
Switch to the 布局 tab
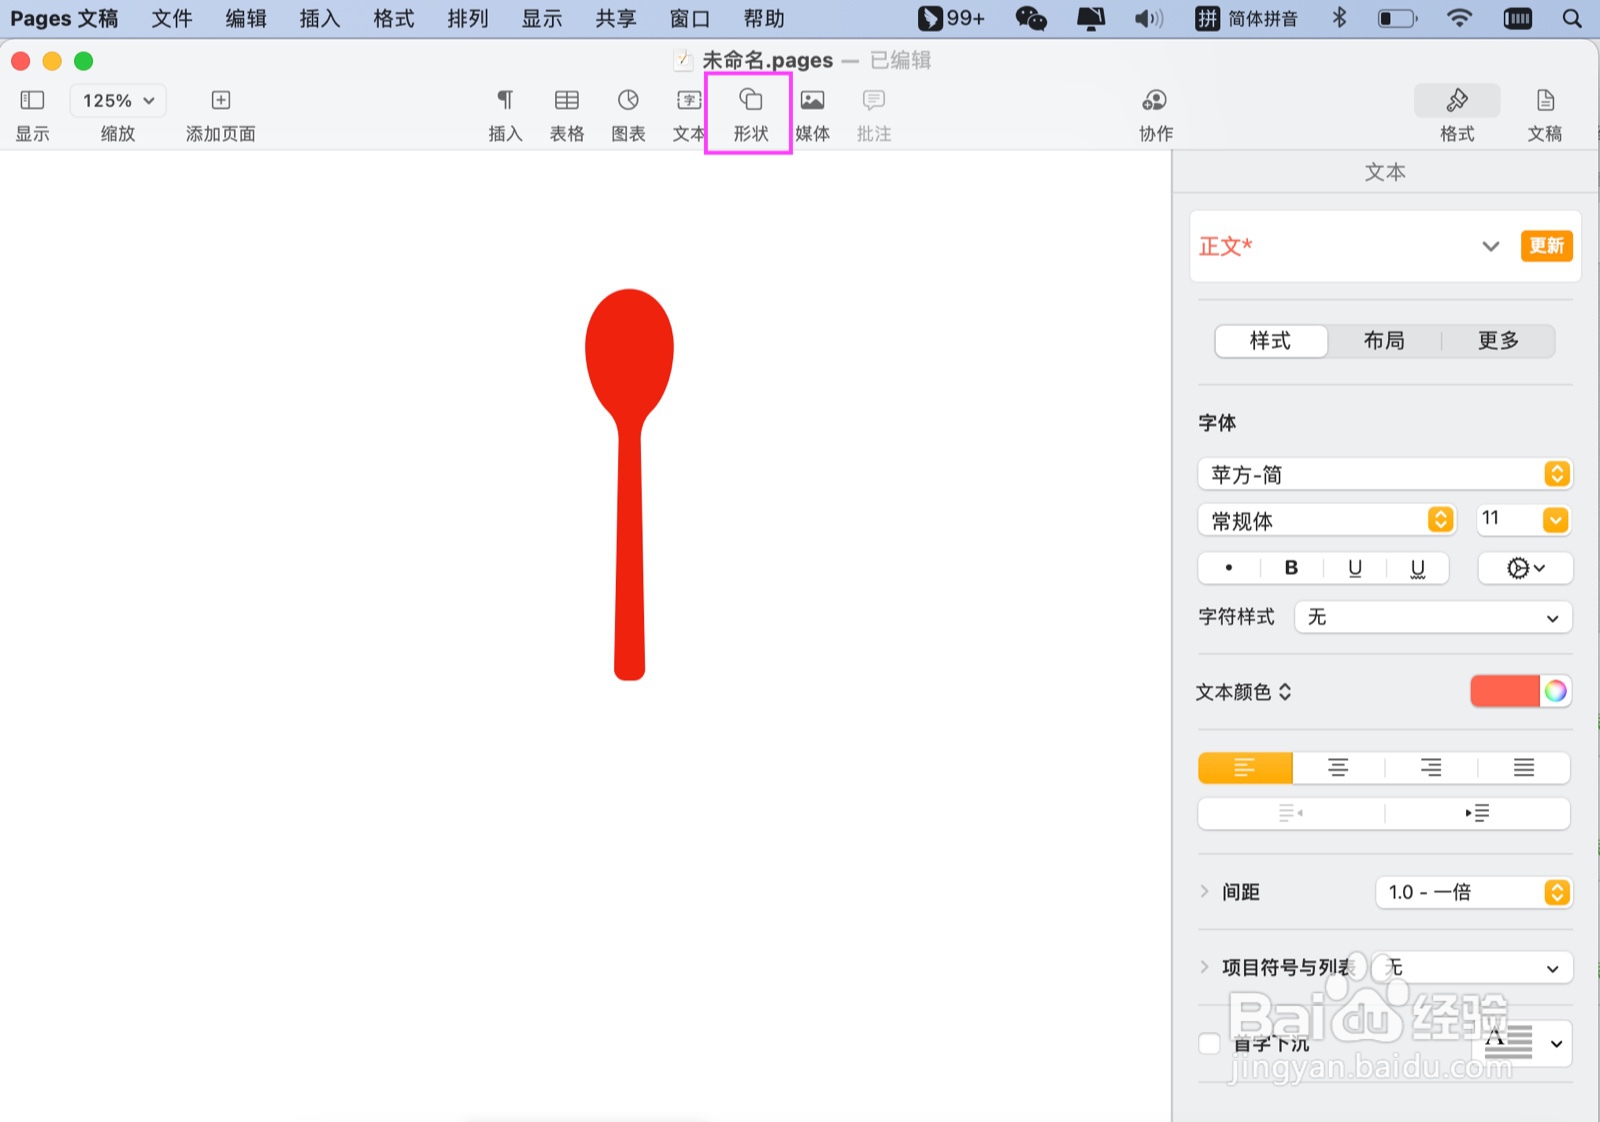(1384, 341)
